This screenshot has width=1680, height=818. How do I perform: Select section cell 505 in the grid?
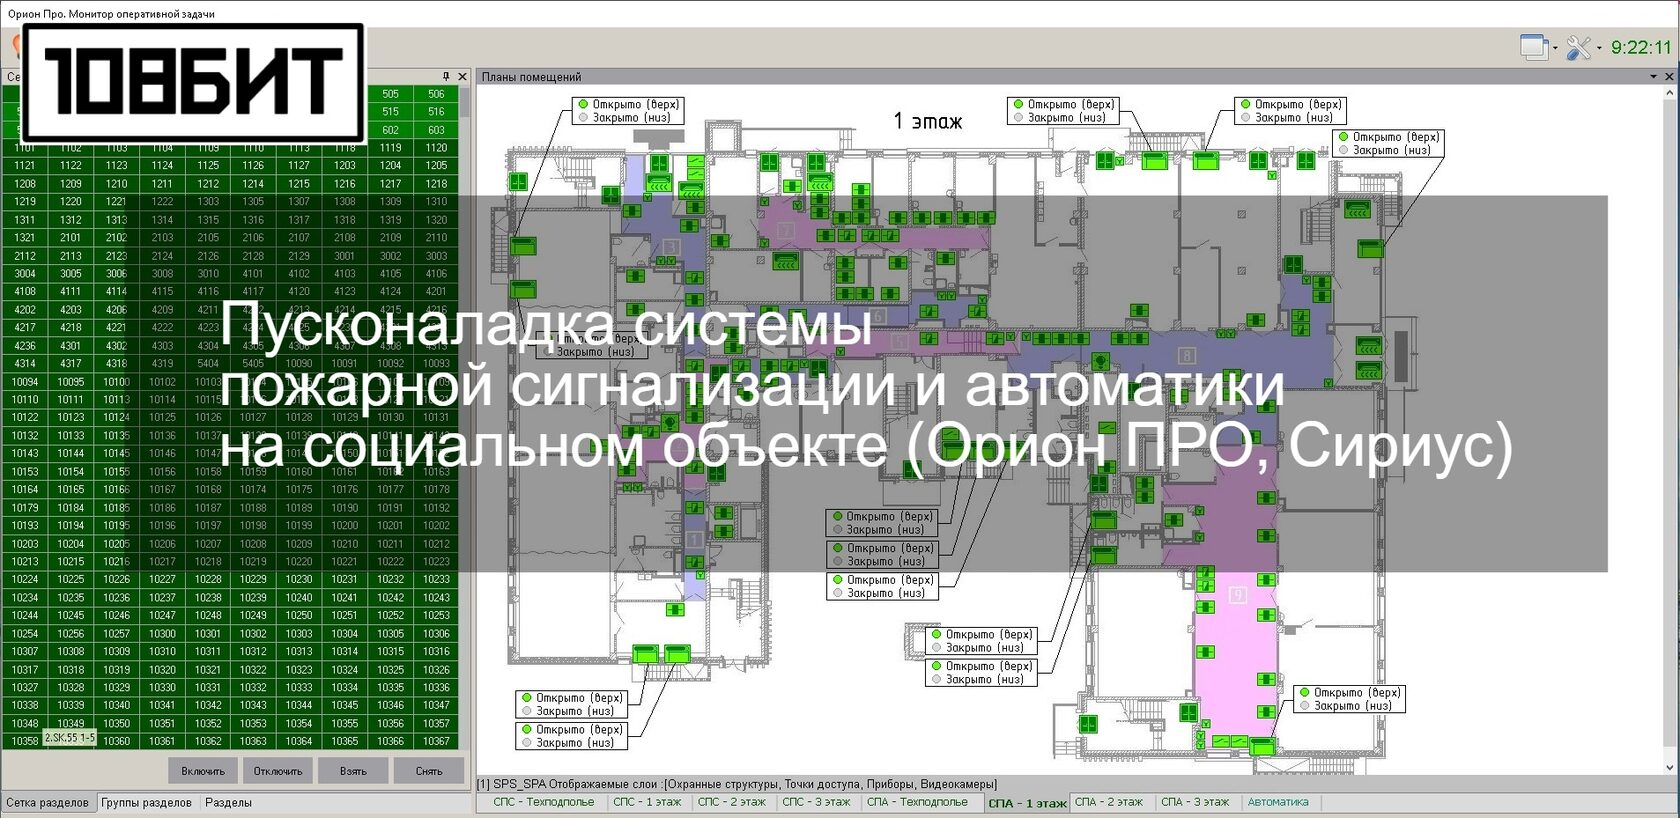390,94
